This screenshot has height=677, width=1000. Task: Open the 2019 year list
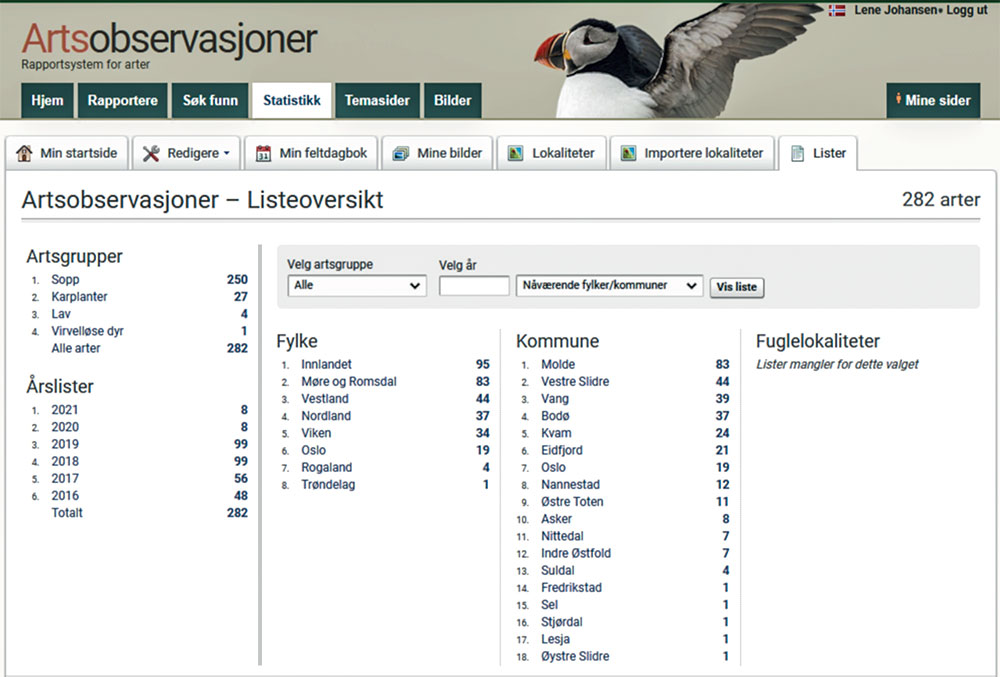coord(65,444)
